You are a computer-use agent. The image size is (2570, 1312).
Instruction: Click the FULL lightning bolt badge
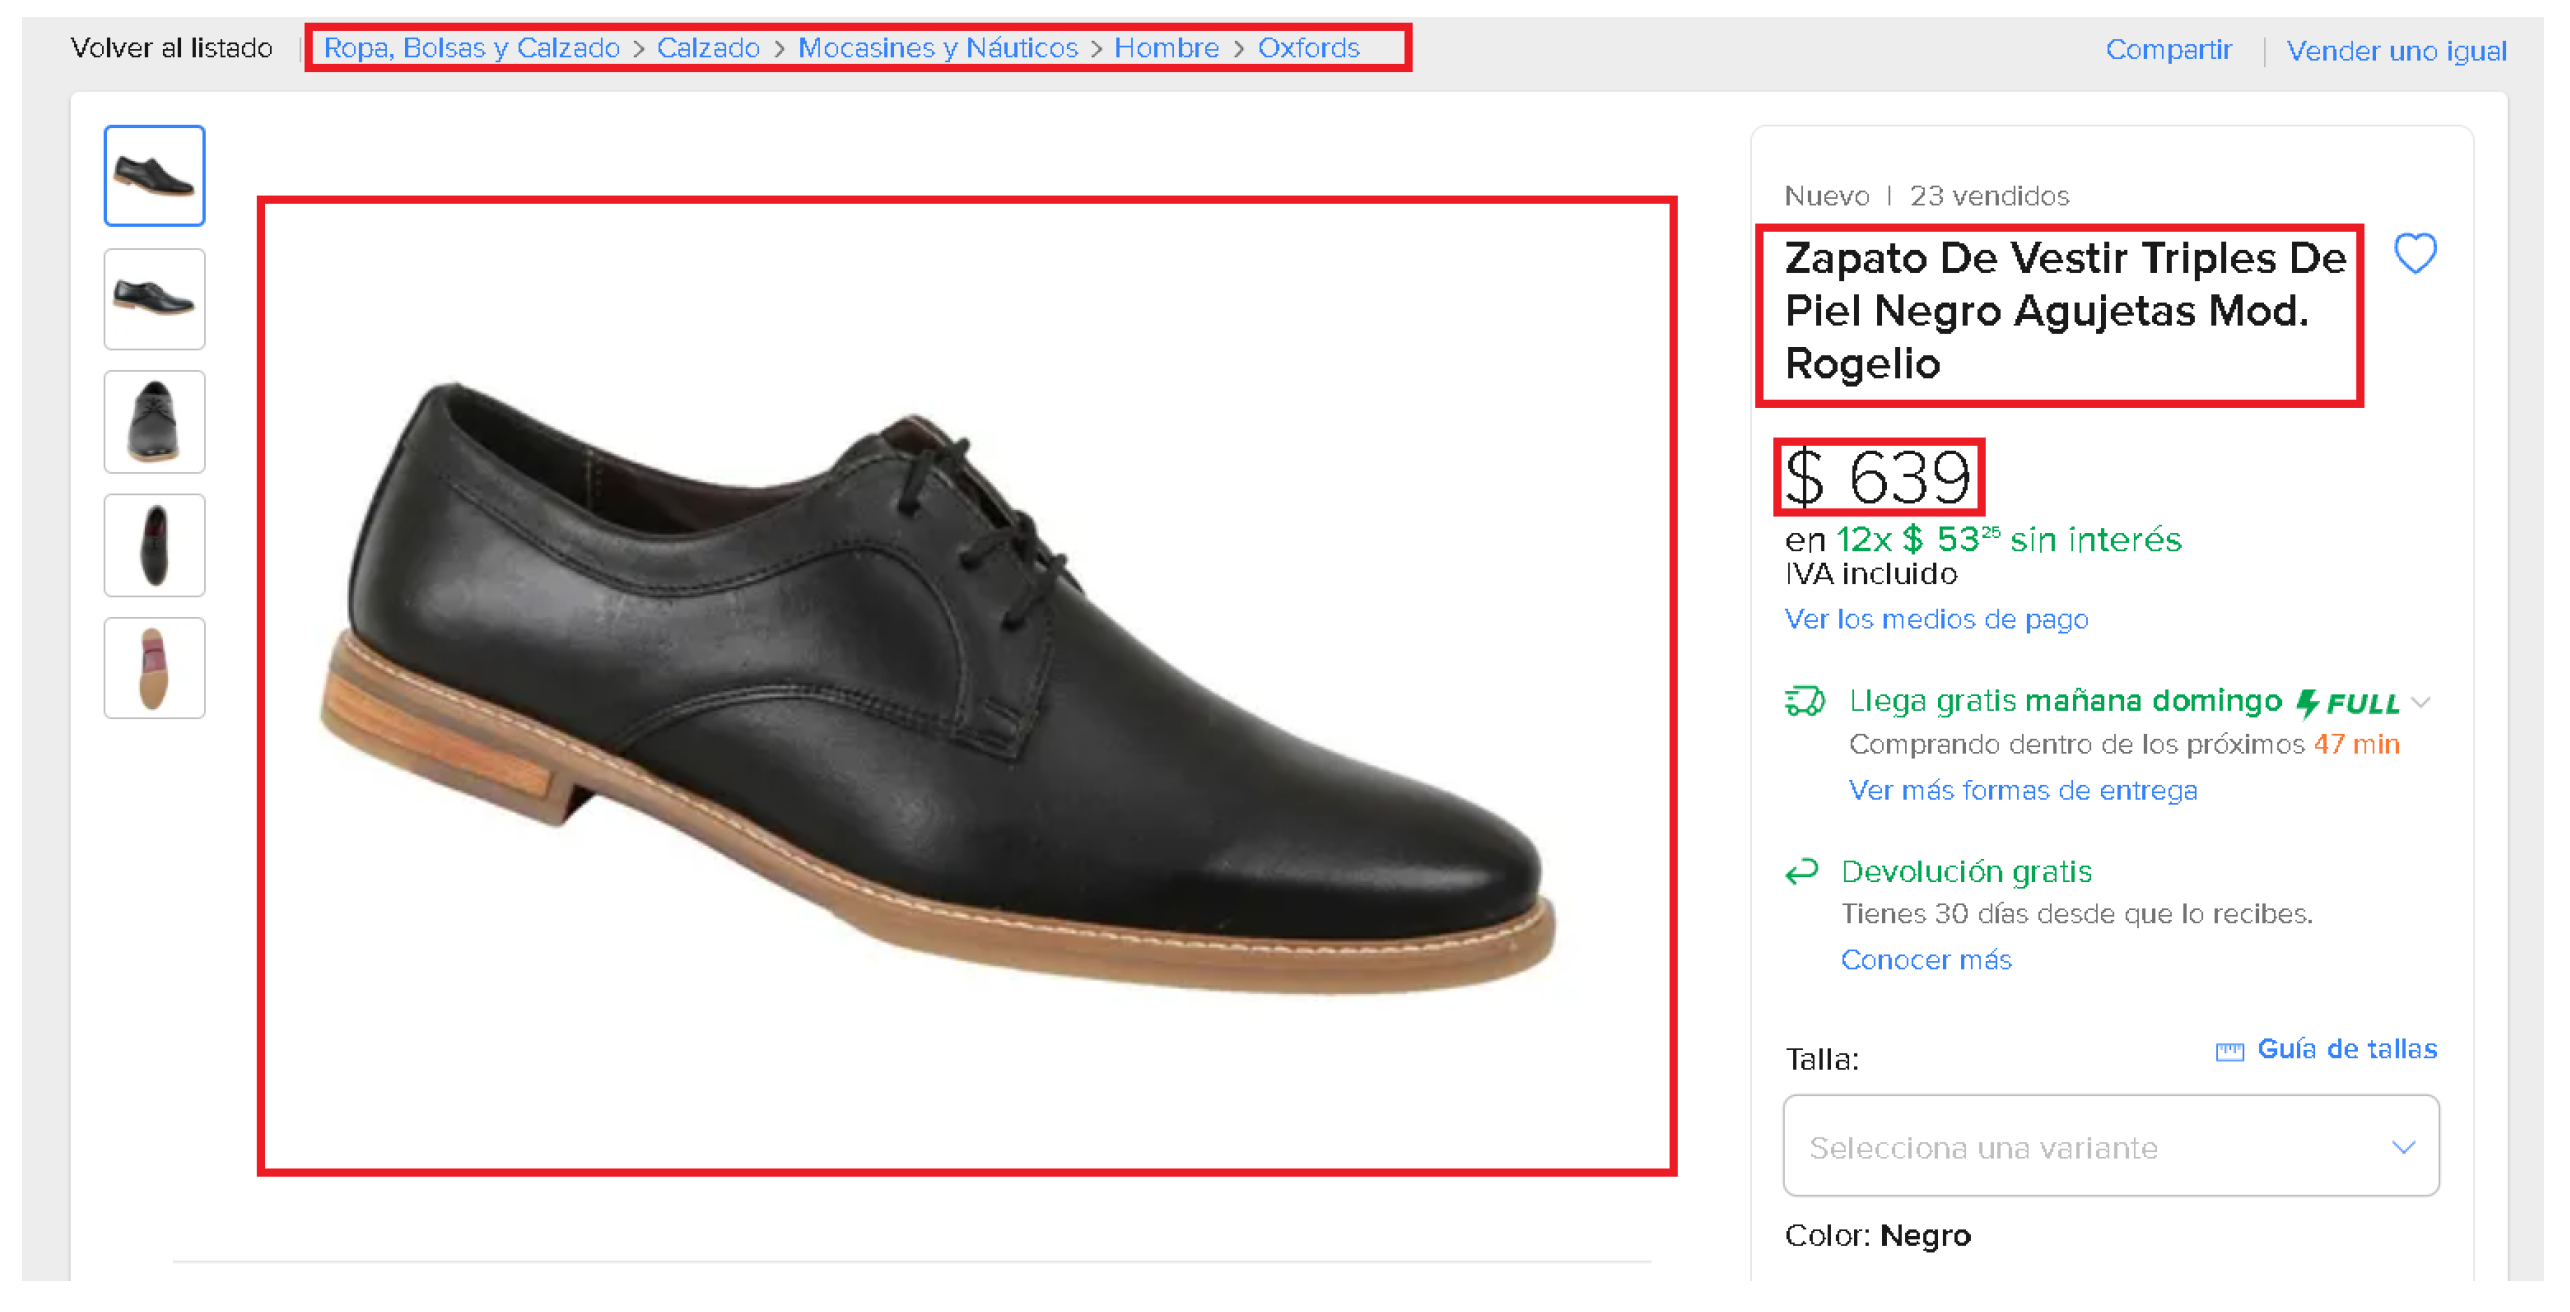point(2347,703)
